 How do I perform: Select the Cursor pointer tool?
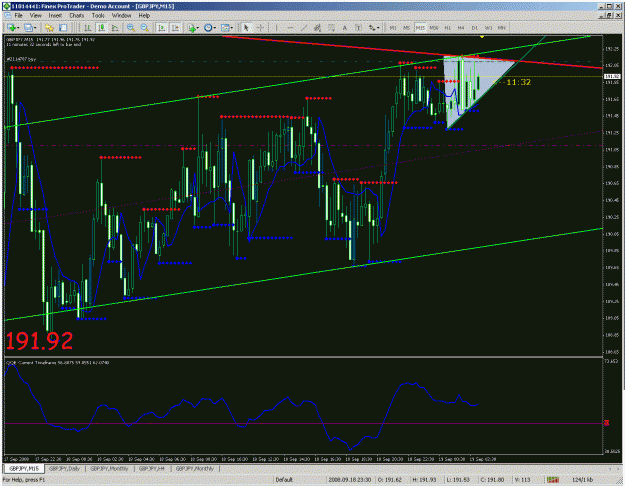click(246, 28)
